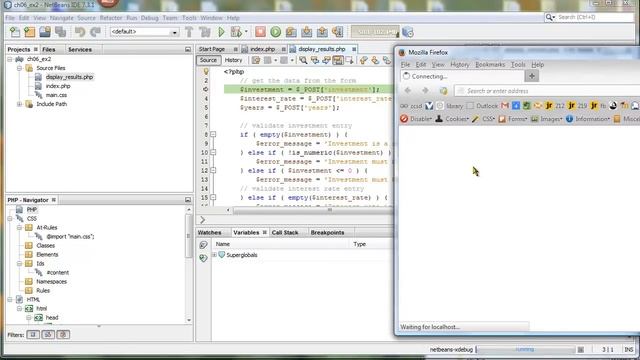This screenshot has height=360, width=640.
Task: Expand the Include Path node
Action: point(19,104)
